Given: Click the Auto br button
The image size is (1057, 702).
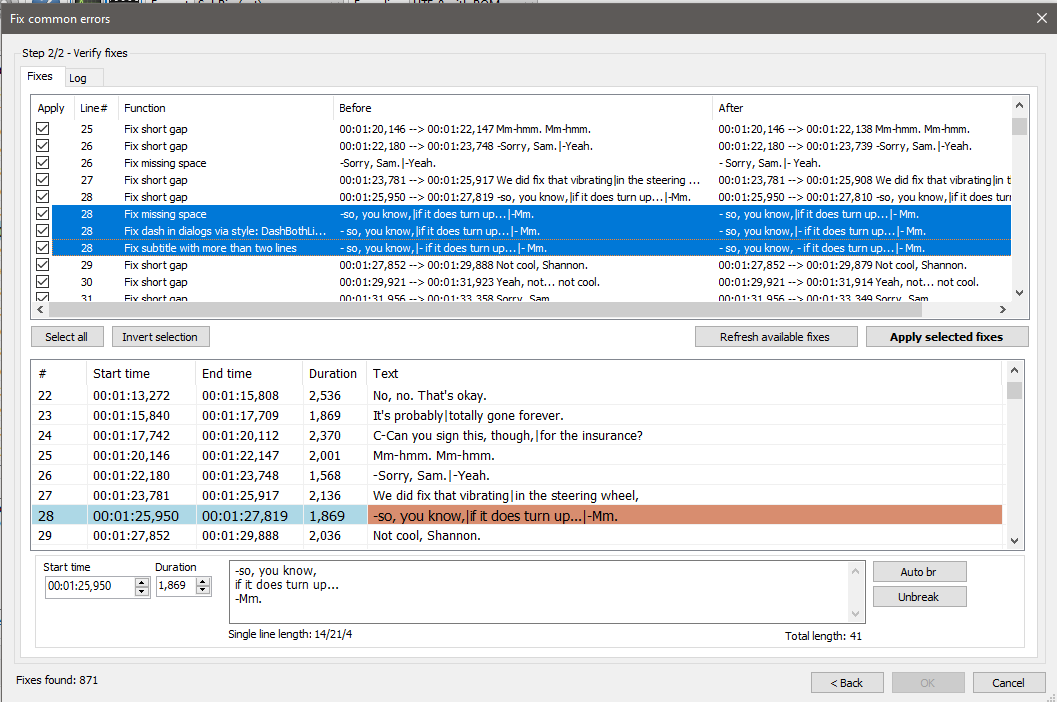Looking at the screenshot, I should coord(919,572).
